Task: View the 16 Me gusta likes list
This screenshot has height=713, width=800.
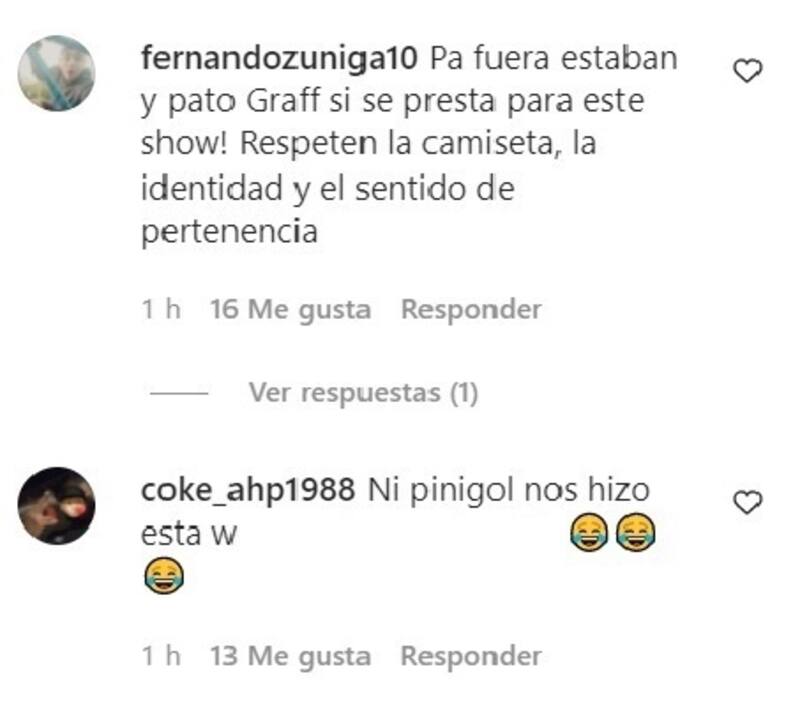Action: pos(290,310)
